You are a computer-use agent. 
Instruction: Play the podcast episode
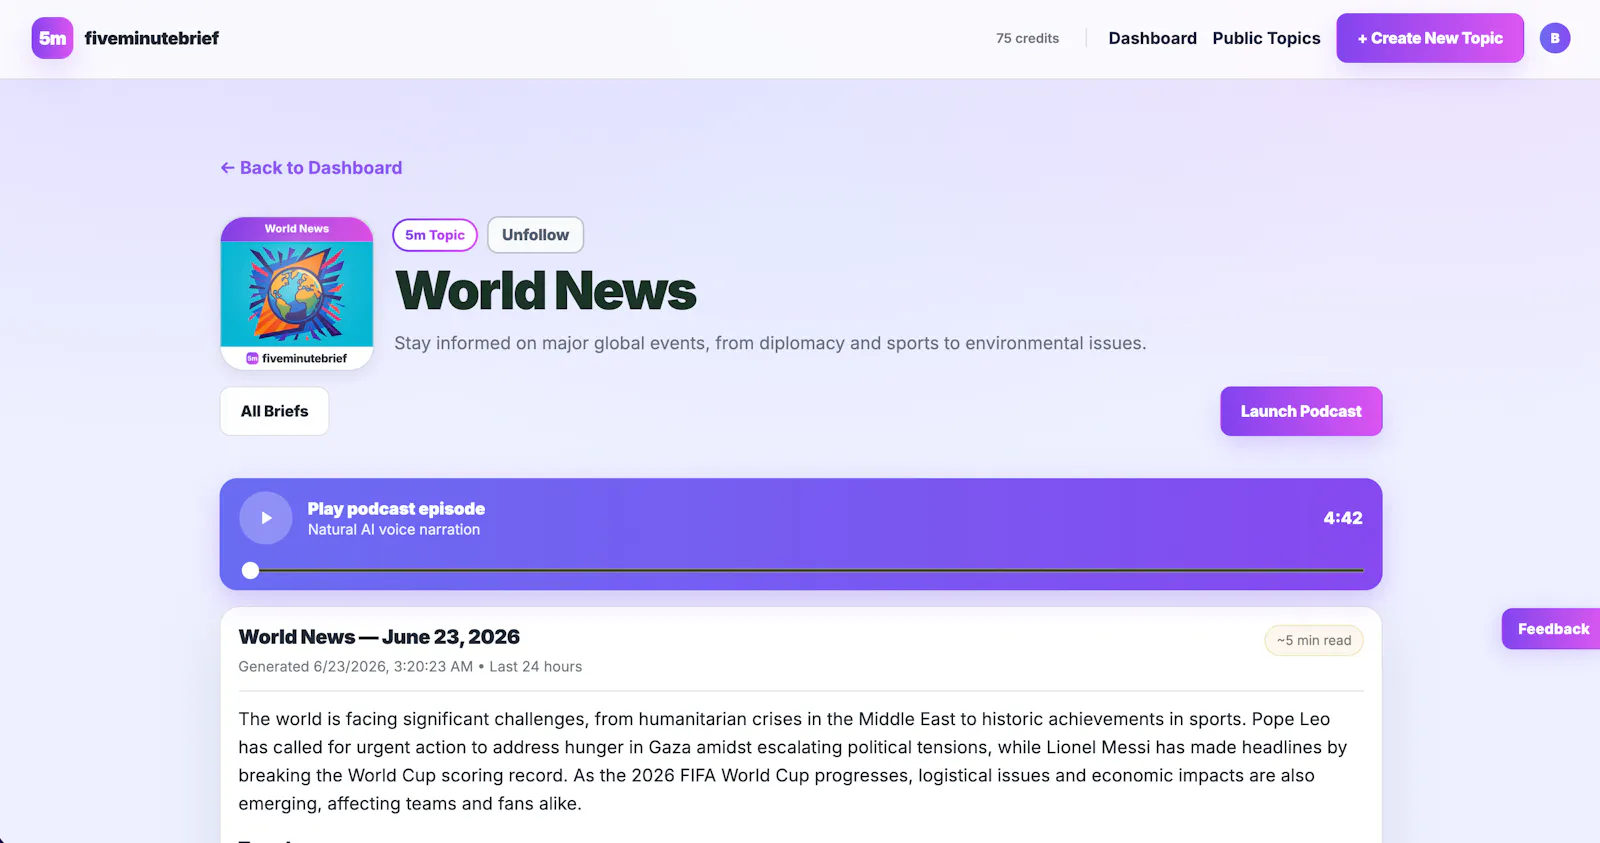tap(266, 518)
